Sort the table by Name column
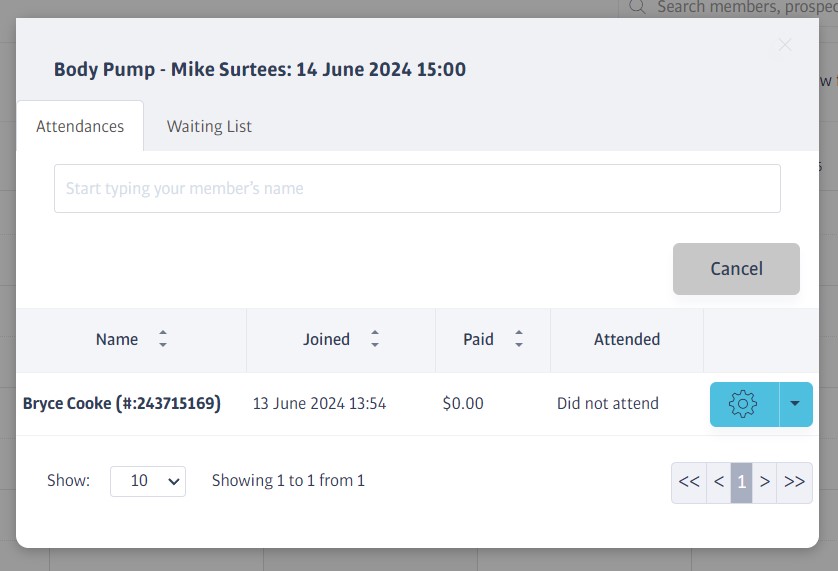 pos(162,339)
